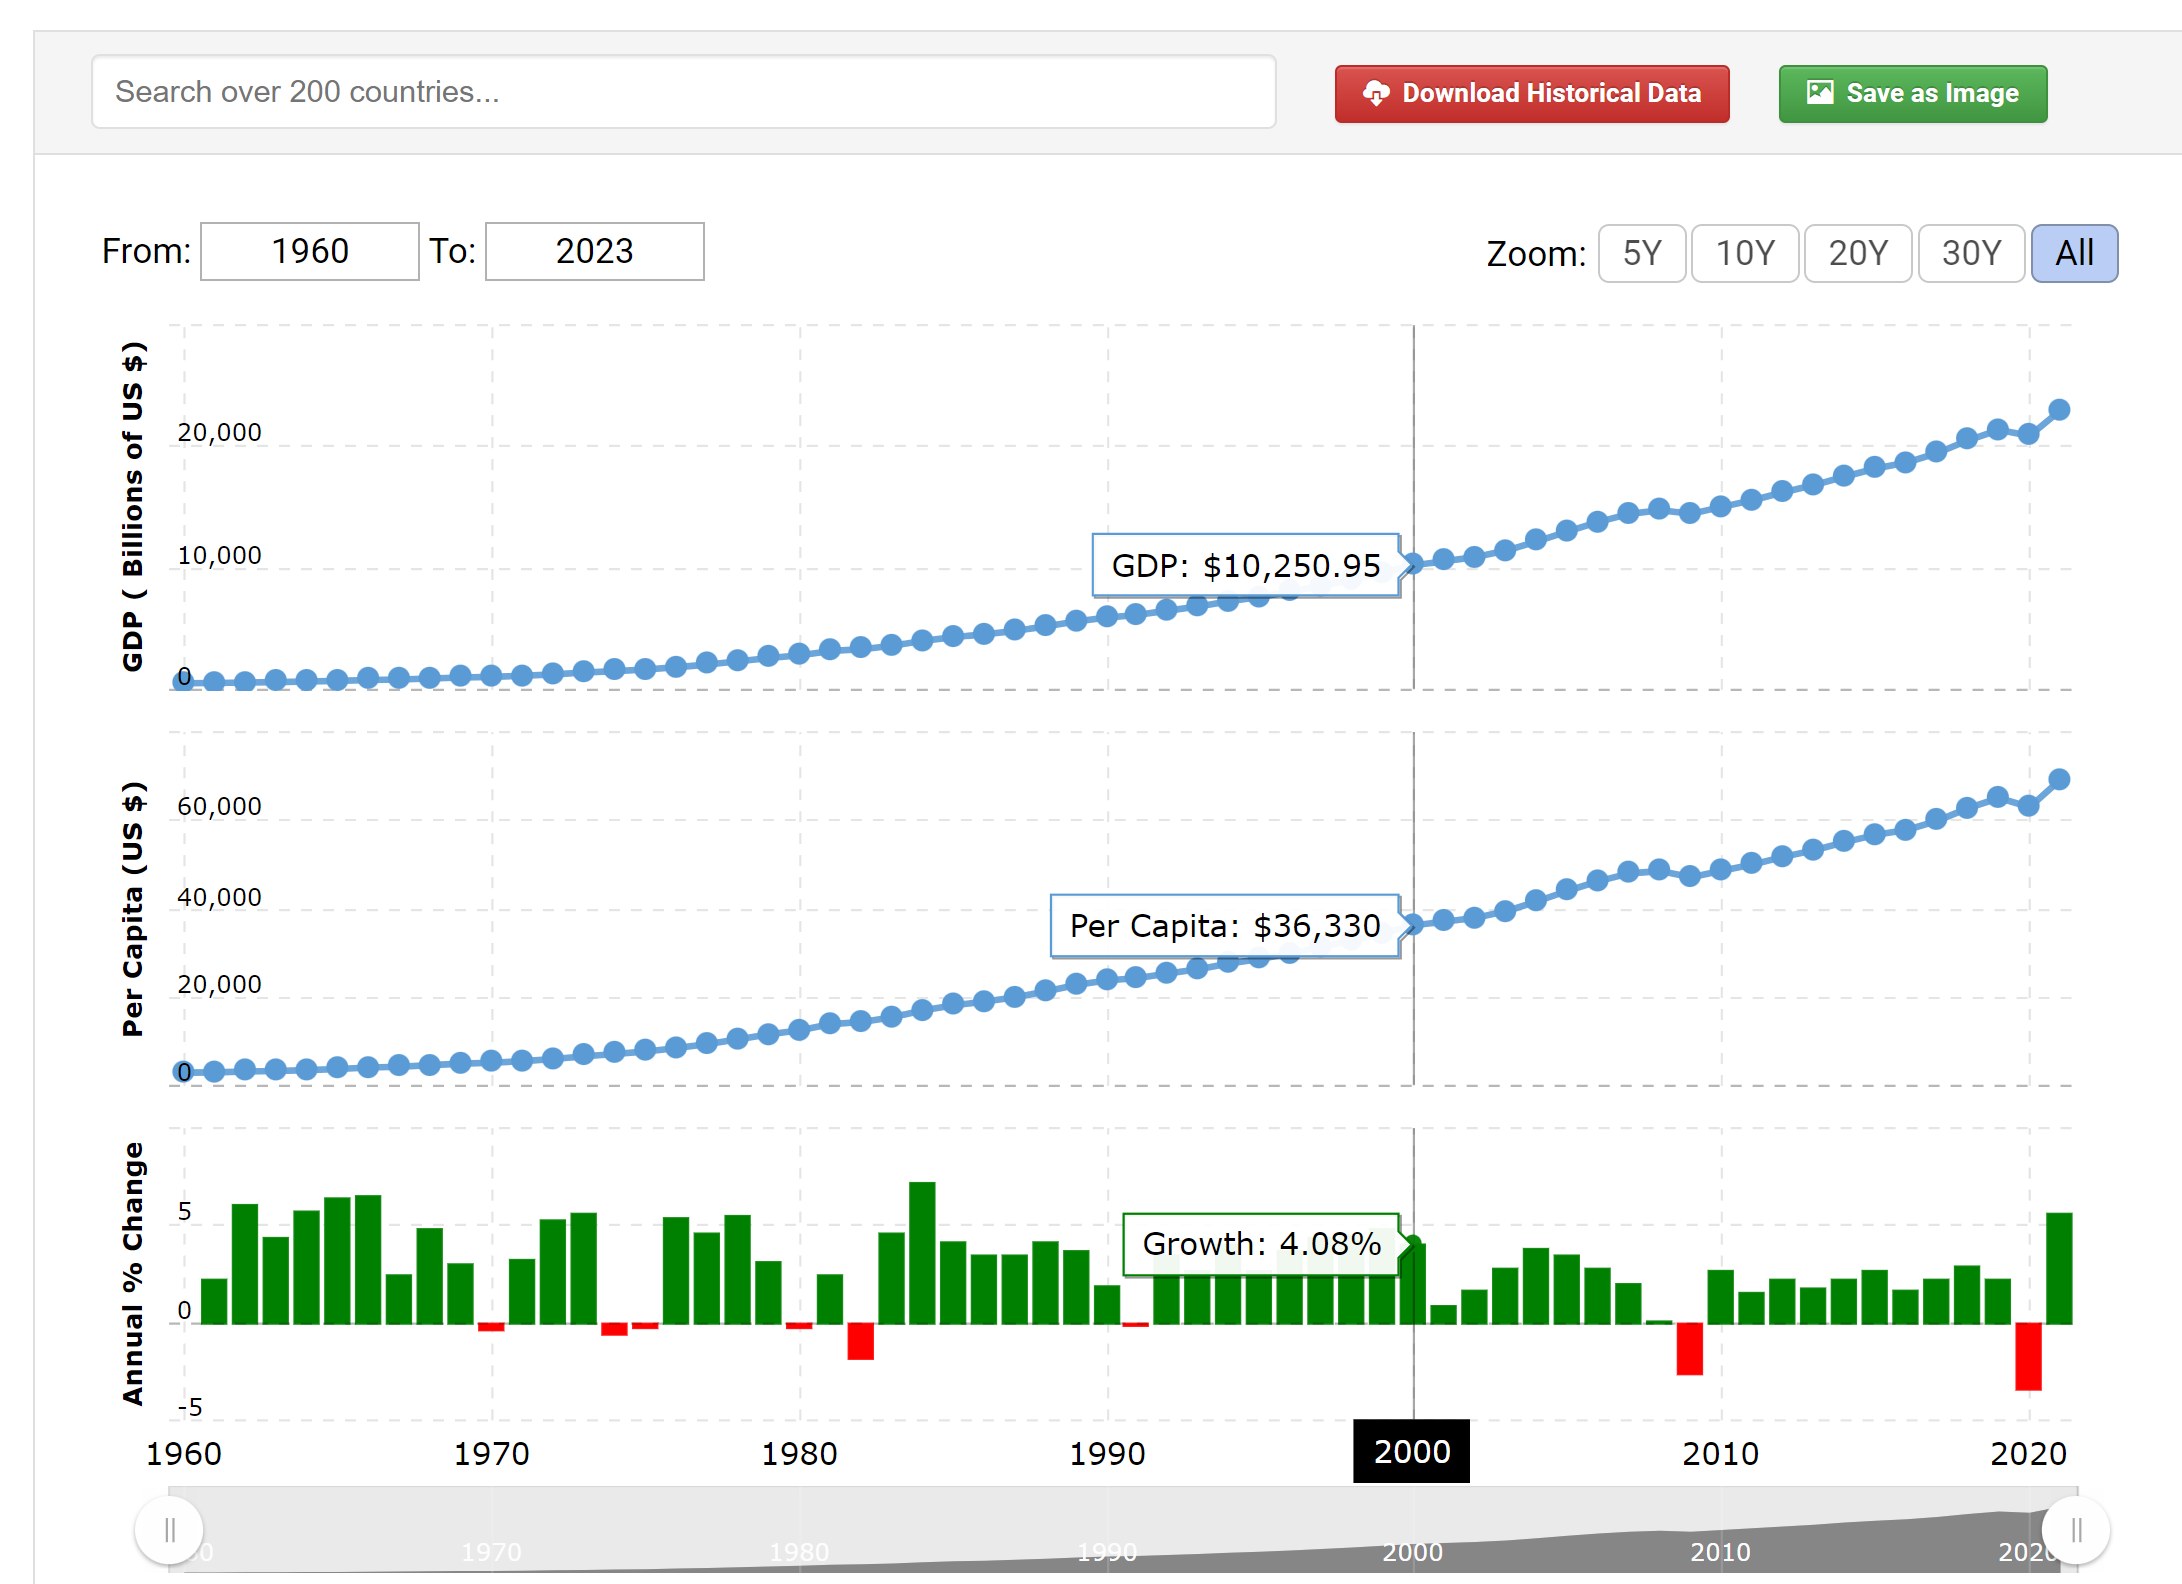Click the From year field showing 1960
Screen dimensions: 2182x1584
[309, 251]
